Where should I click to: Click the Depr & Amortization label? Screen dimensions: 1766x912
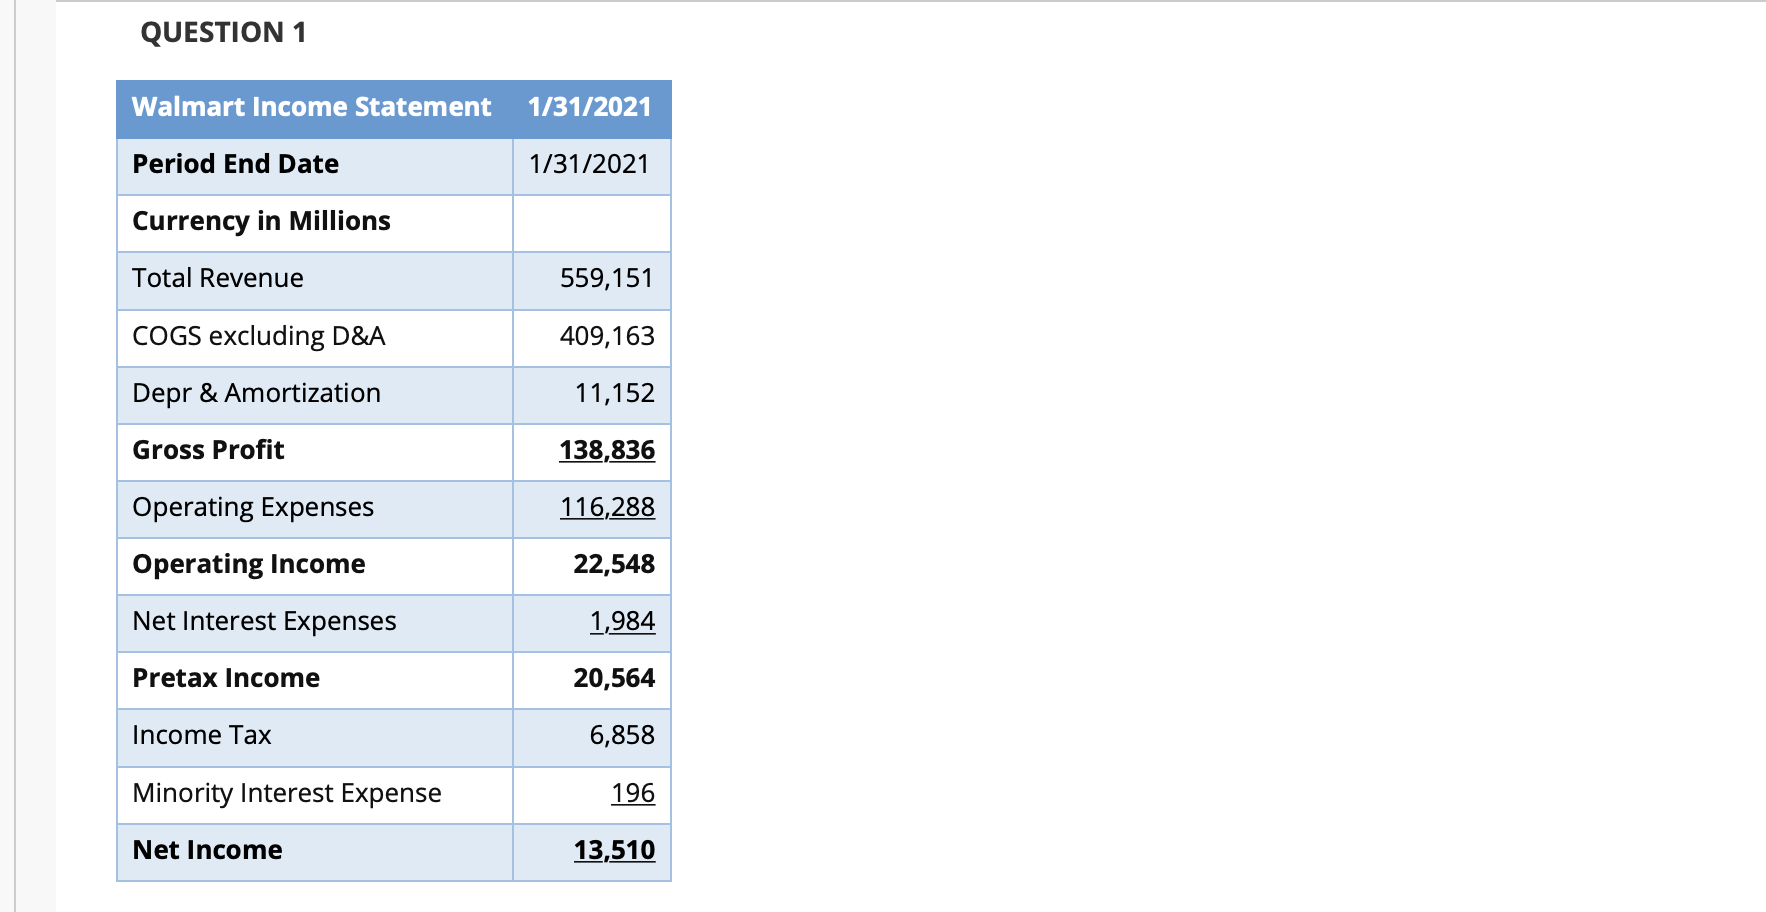point(257,393)
